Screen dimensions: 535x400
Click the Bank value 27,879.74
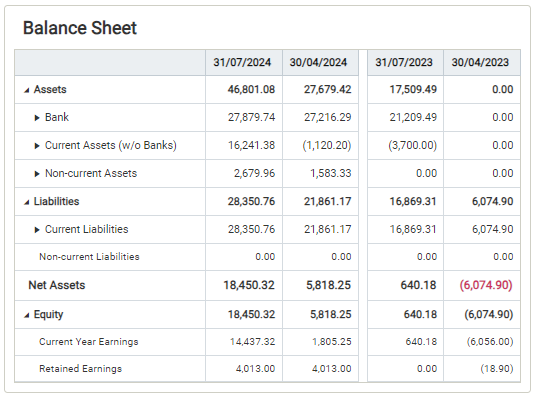pos(251,117)
